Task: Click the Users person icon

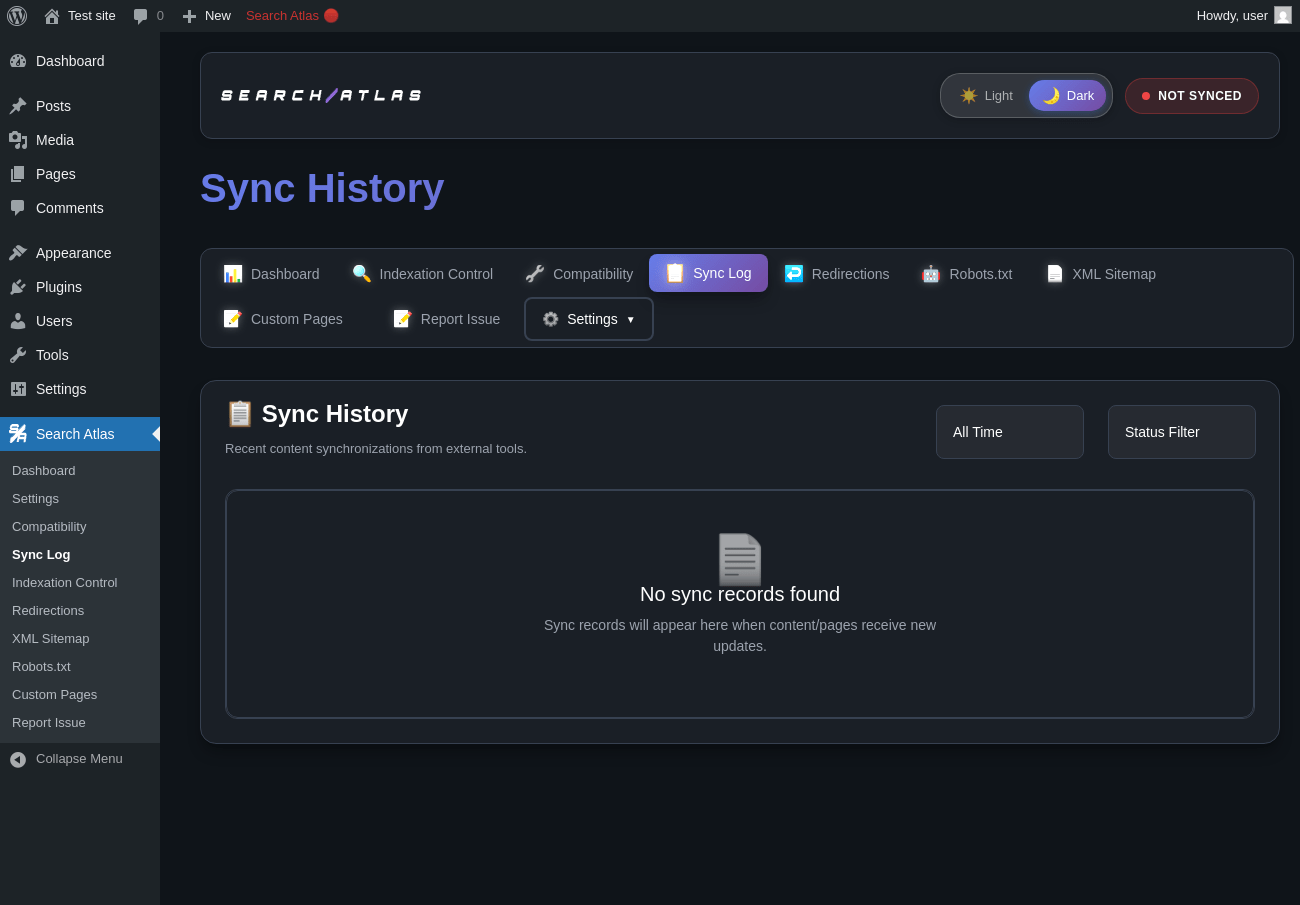Action: [x=18, y=321]
